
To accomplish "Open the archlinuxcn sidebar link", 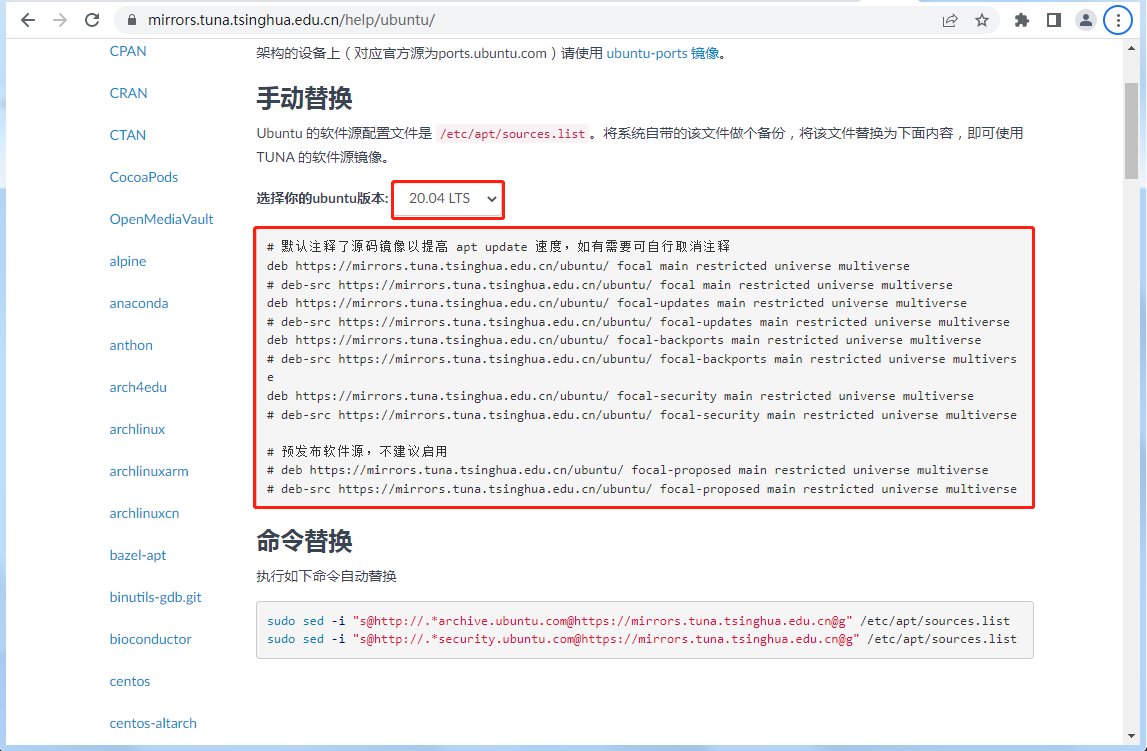I will click(x=144, y=513).
